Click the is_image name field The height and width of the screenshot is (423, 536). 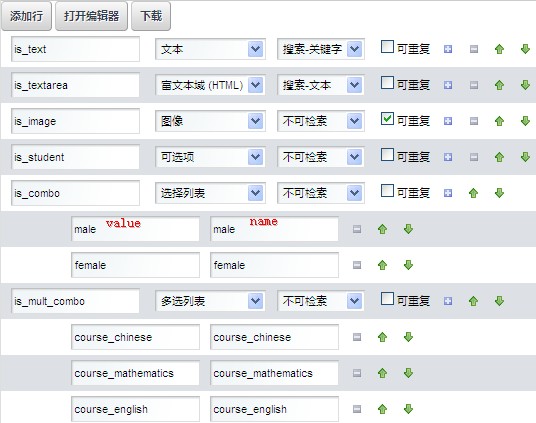click(x=75, y=121)
